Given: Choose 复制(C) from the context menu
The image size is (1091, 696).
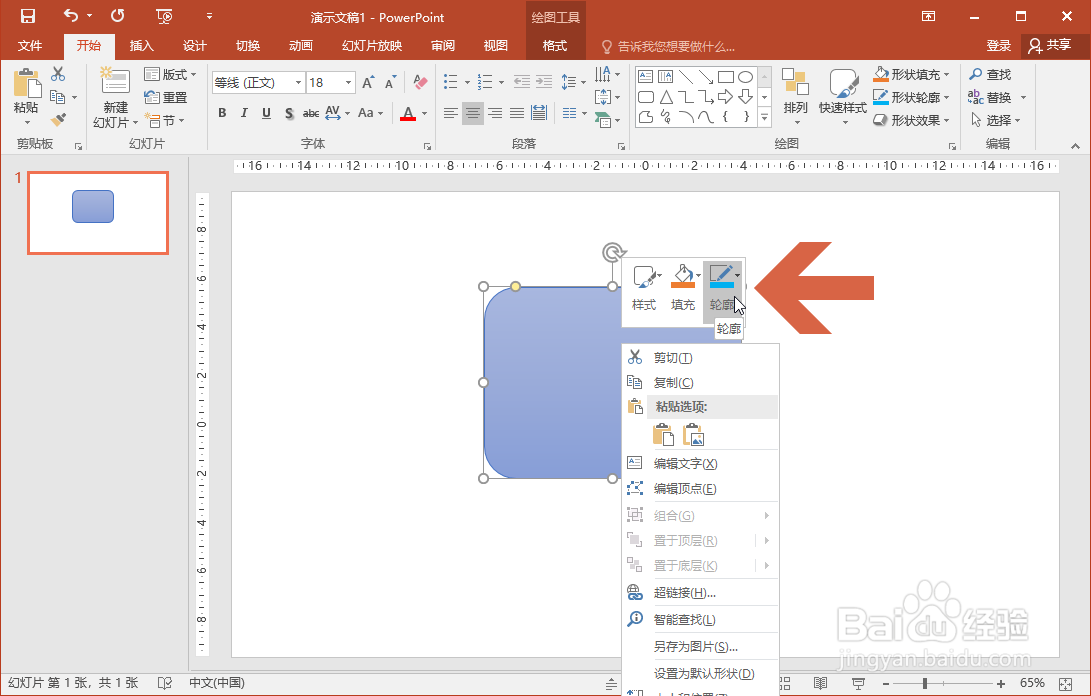Looking at the screenshot, I should 700,383.
